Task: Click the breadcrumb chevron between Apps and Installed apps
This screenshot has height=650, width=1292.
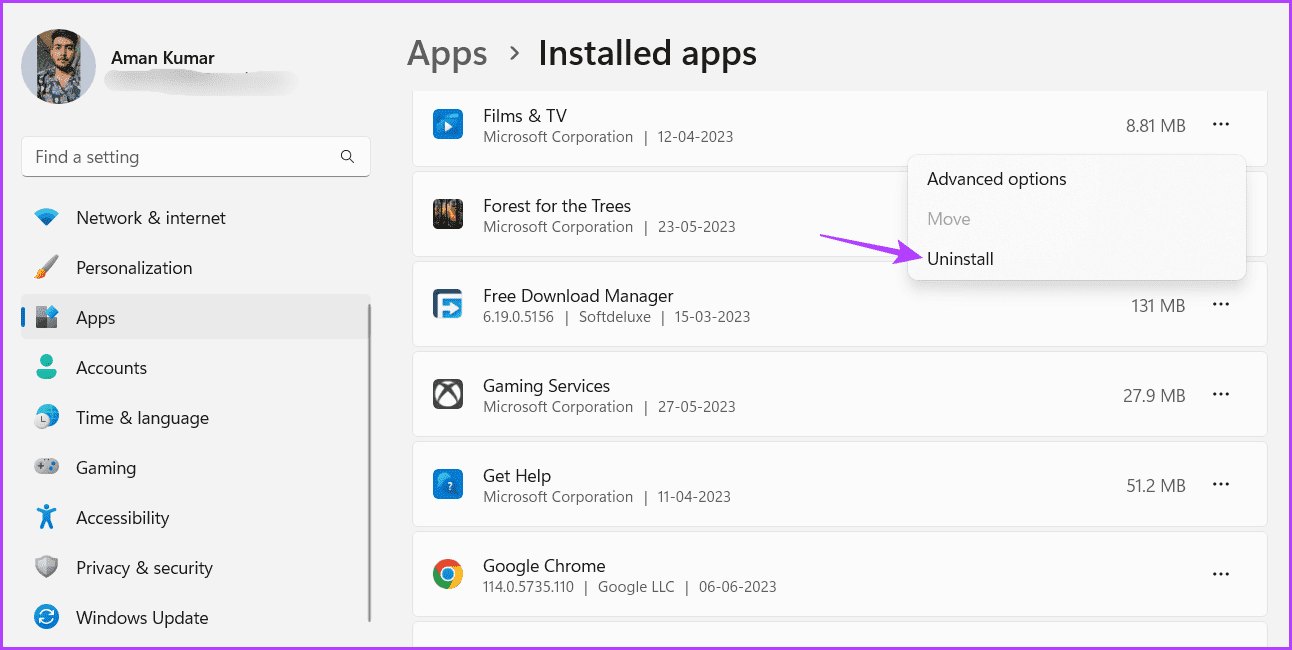Action: tap(514, 54)
